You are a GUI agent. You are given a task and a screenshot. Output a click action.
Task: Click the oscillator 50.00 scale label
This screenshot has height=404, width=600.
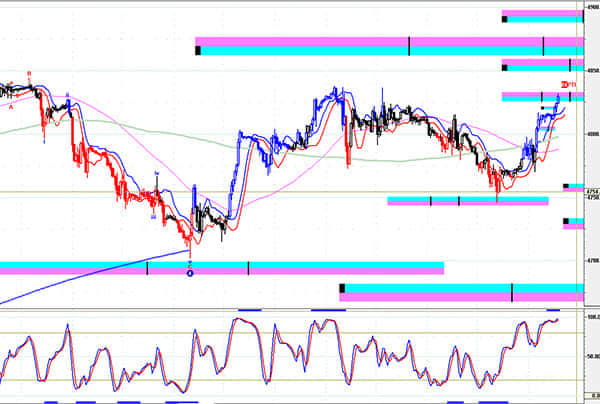(x=592, y=356)
